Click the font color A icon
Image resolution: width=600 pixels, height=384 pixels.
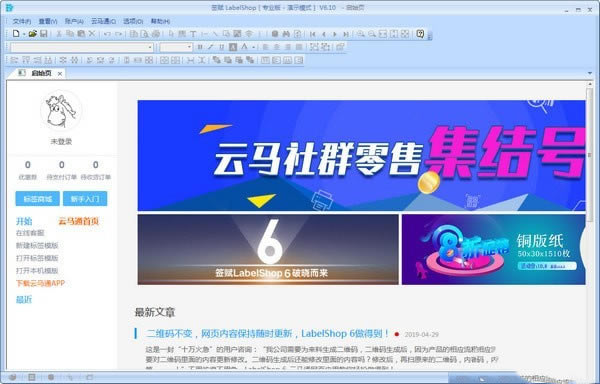[244, 47]
